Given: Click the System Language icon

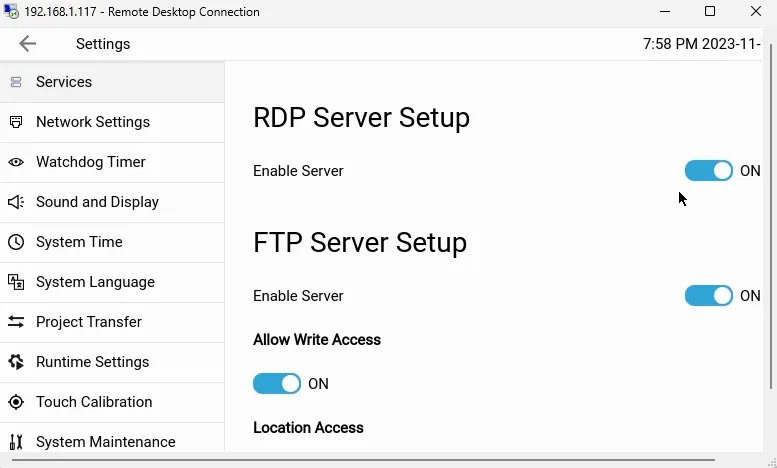Looking at the screenshot, I should tap(16, 282).
